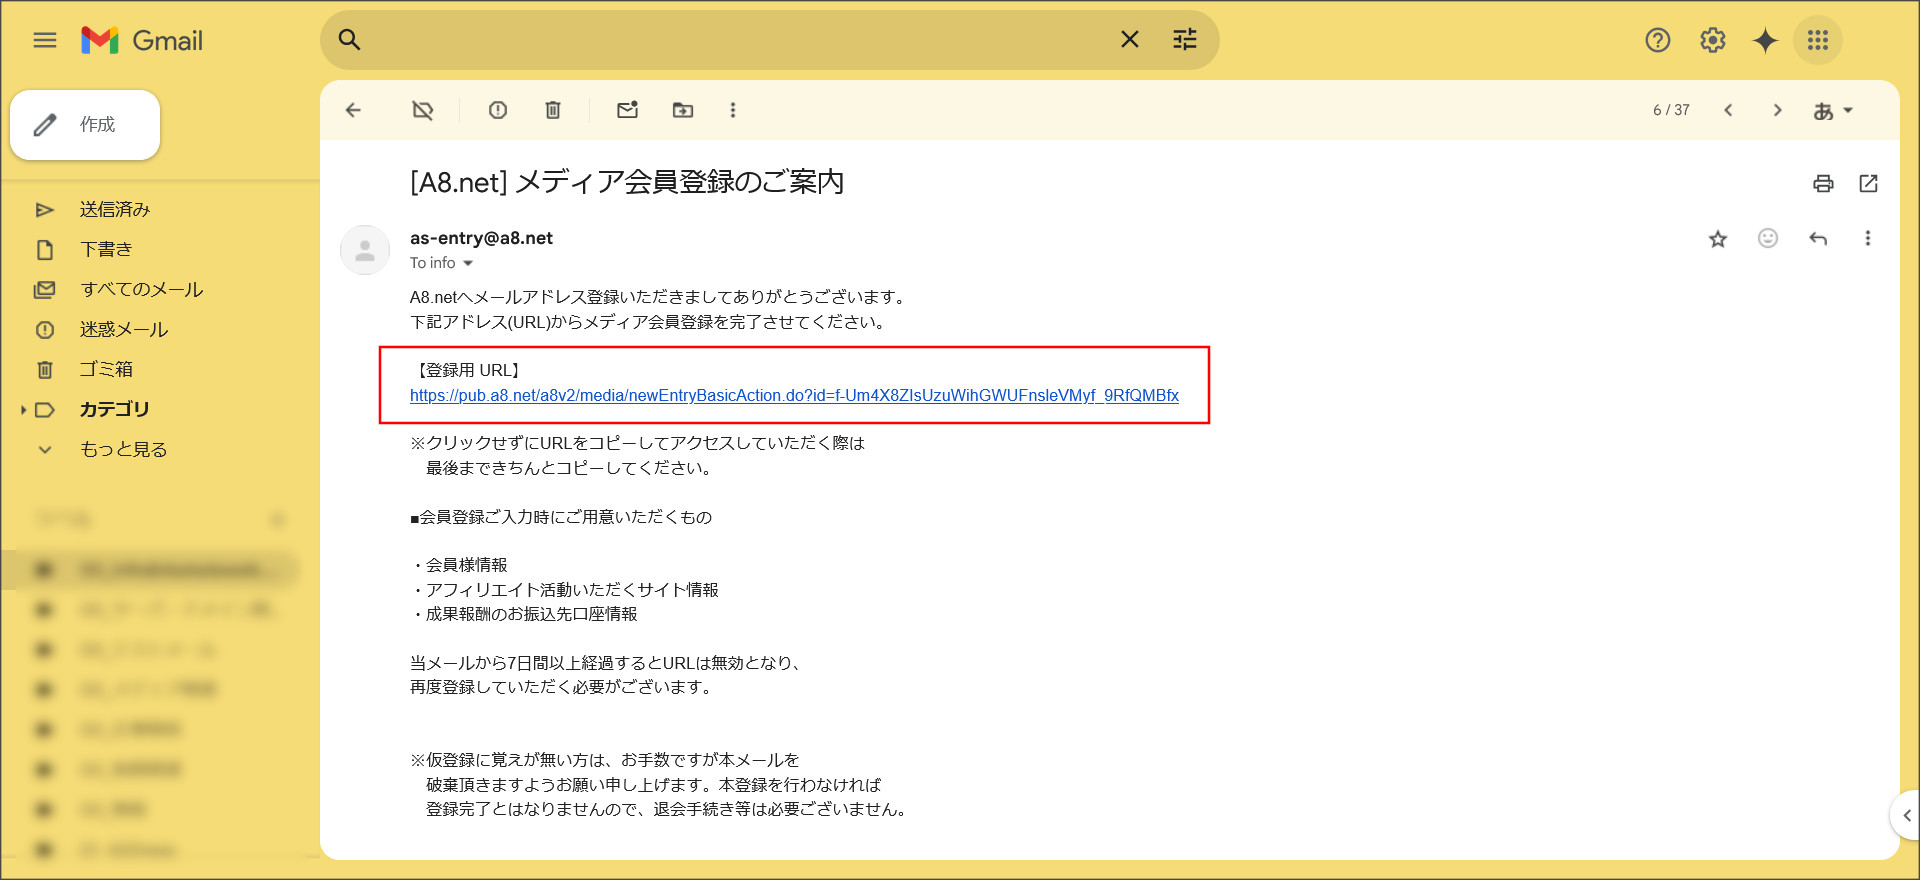
Task: Open すべてのメール all mail
Action: click(141, 290)
